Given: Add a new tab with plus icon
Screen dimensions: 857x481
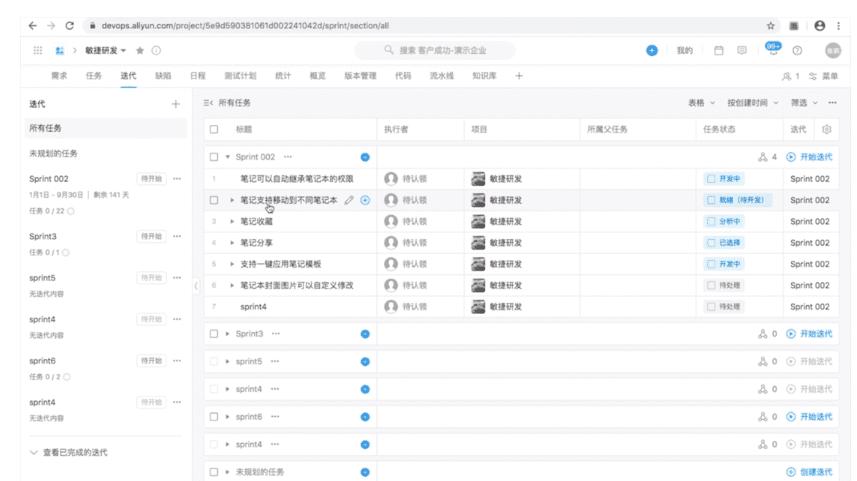Looking at the screenshot, I should [519, 75].
